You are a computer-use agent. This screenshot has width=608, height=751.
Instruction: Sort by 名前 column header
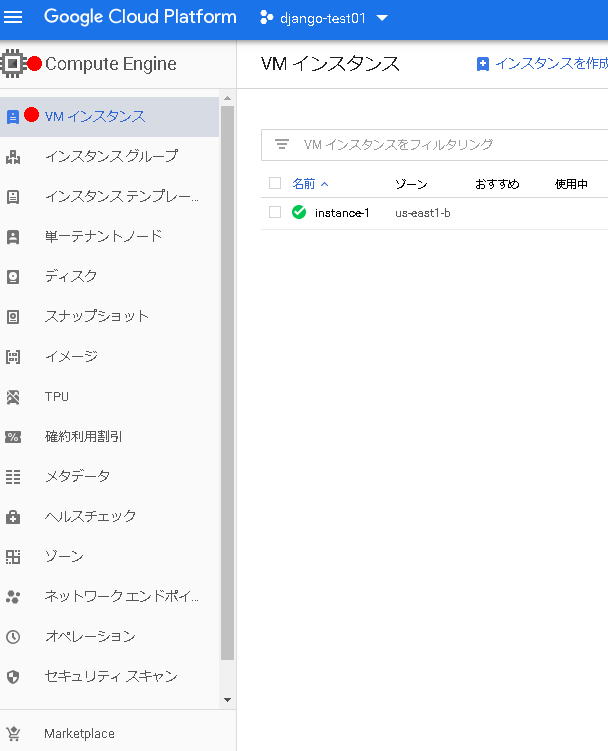click(x=304, y=184)
